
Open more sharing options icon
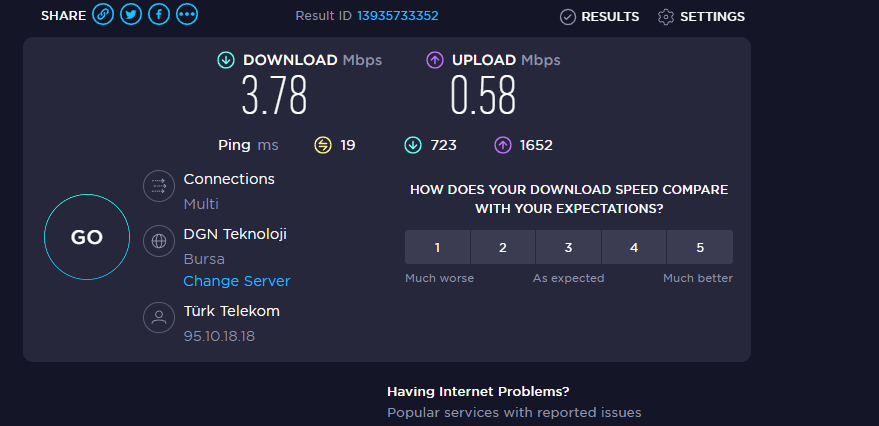coord(187,15)
